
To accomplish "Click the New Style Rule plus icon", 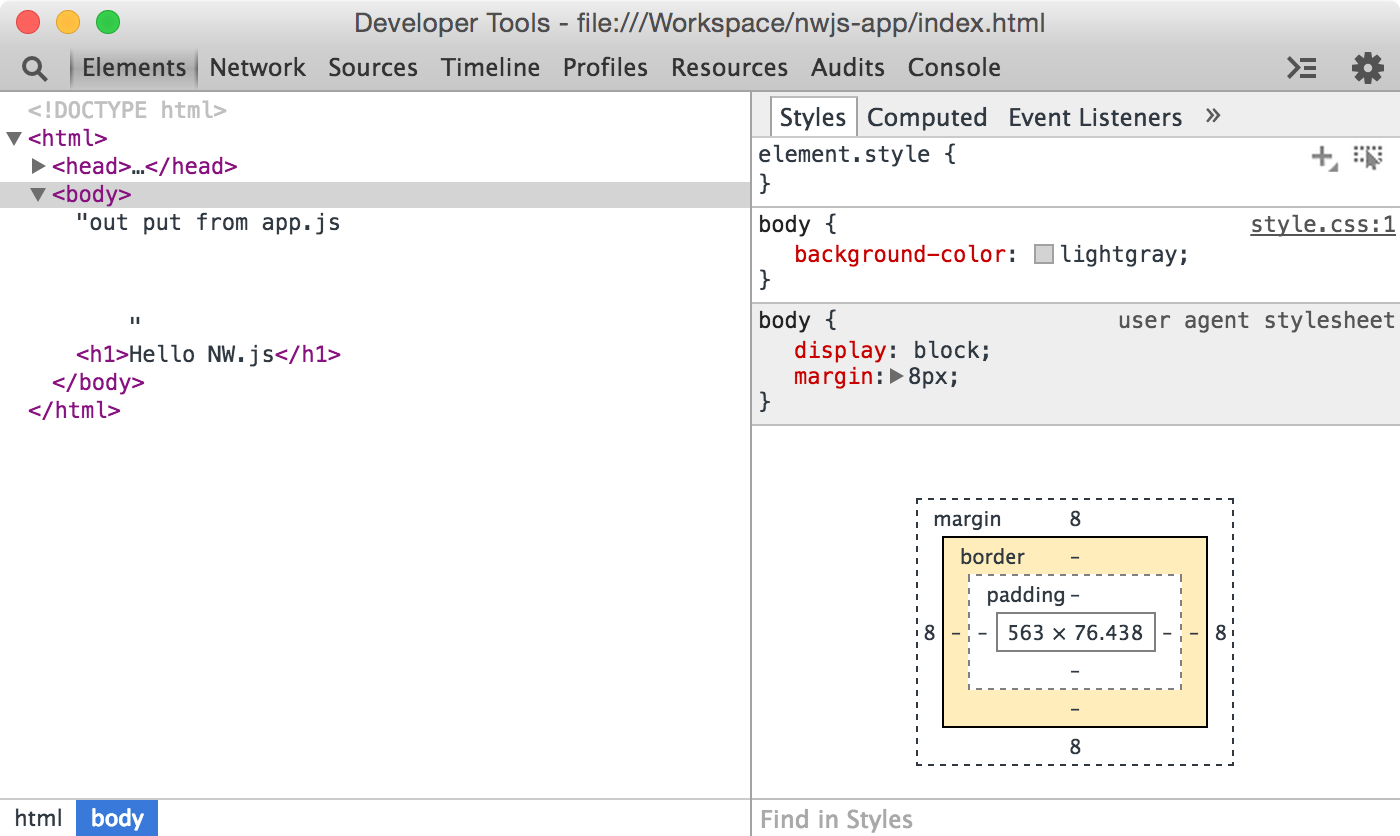I will (x=1324, y=157).
